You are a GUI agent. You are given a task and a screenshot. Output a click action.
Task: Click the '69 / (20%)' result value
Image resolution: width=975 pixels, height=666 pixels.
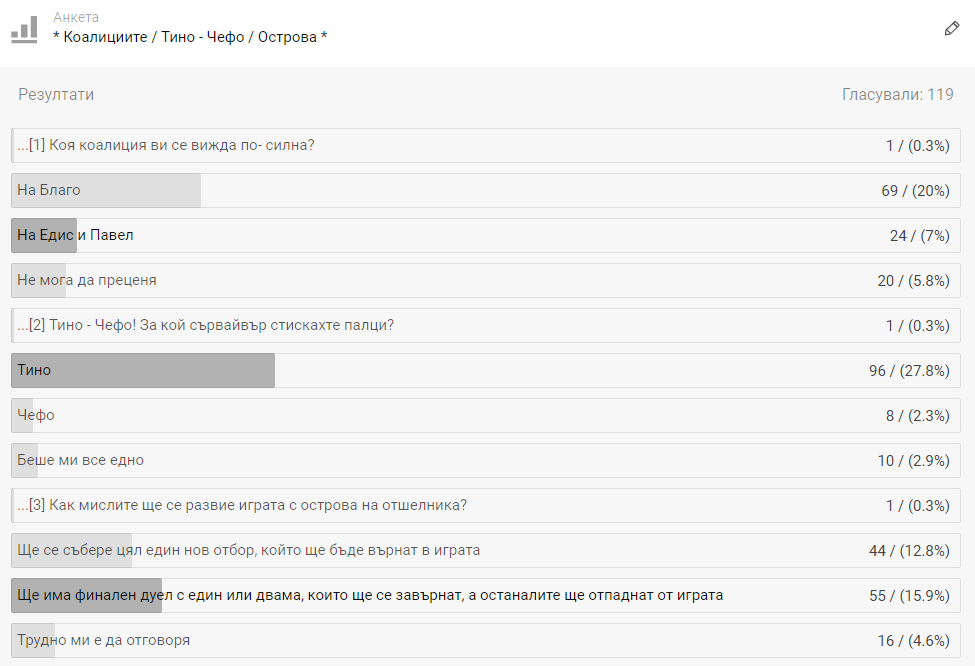[x=914, y=190]
